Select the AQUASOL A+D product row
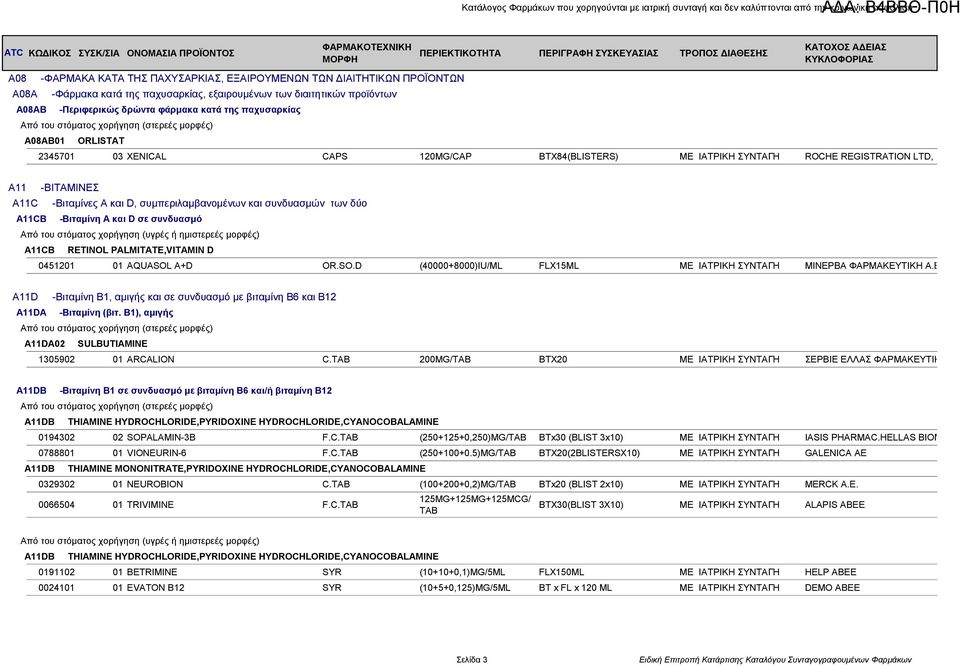 point(482,266)
